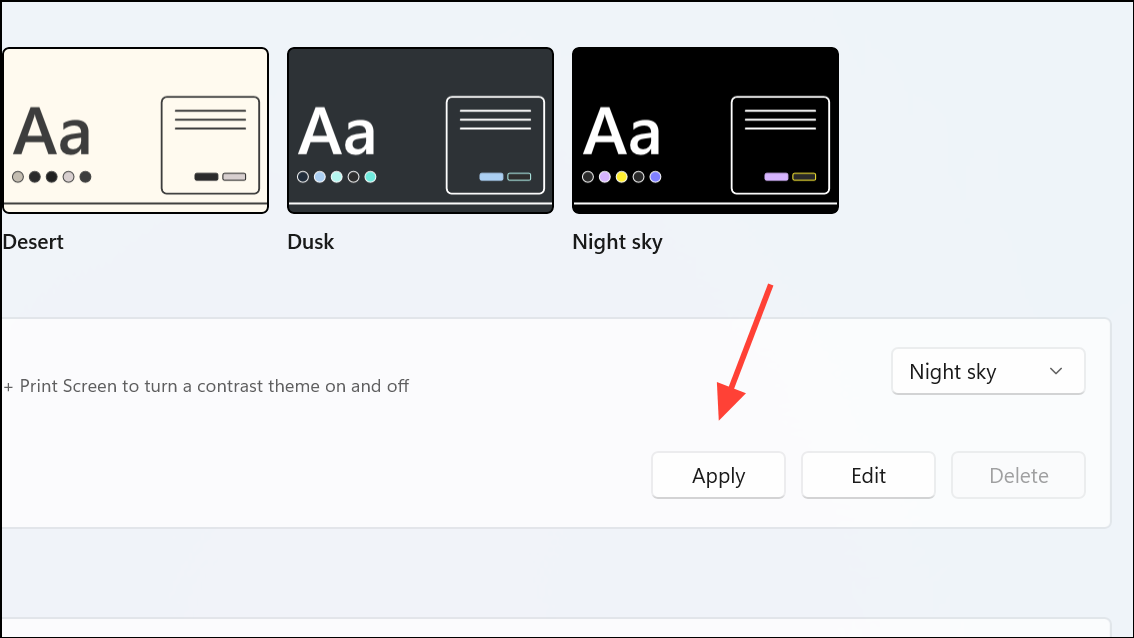Click the large Aa text in Dusk preview

pyautogui.click(x=337, y=132)
